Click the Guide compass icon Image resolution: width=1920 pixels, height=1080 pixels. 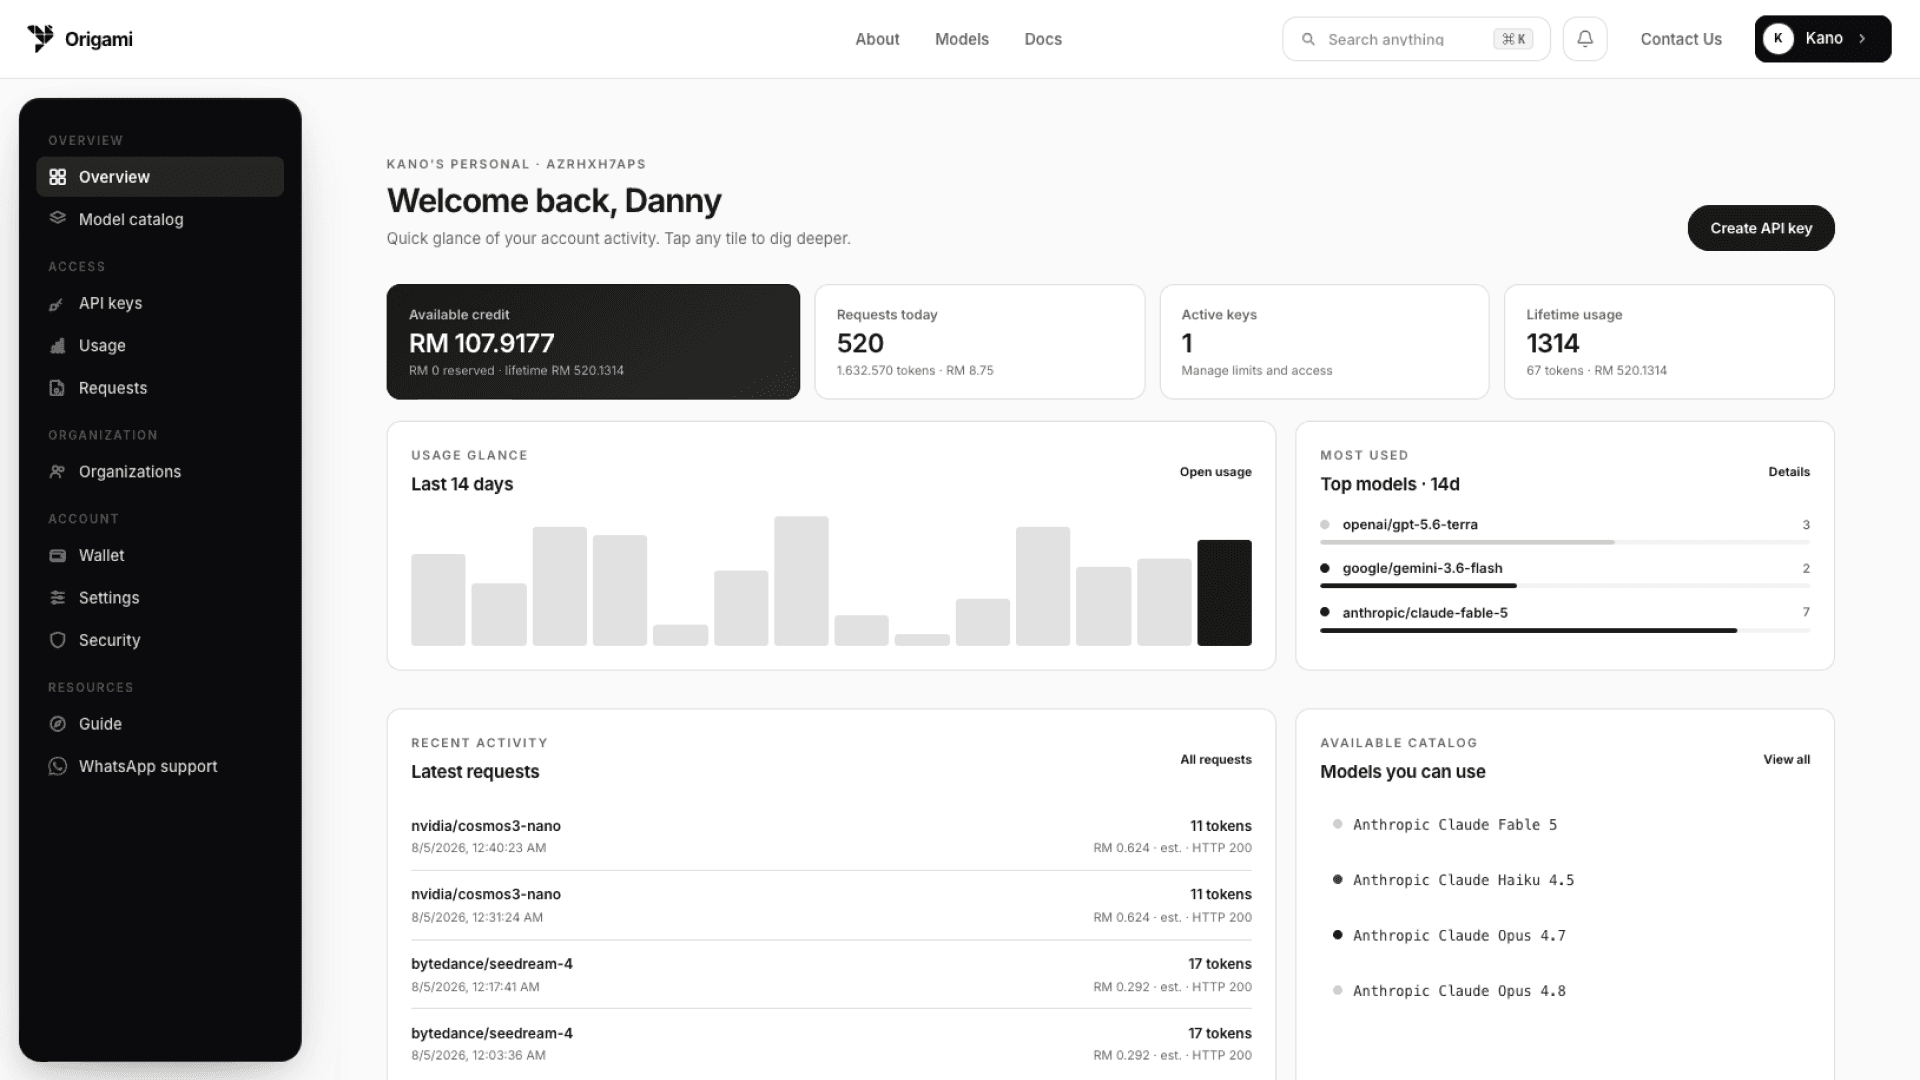click(x=58, y=724)
